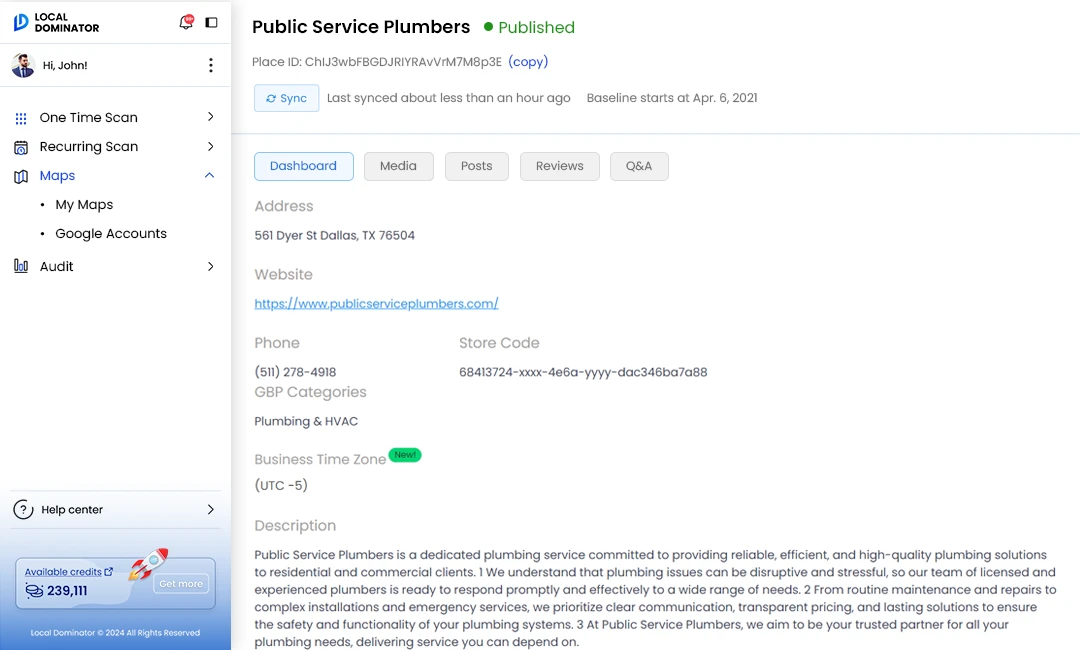Open the Media tab
This screenshot has height=650, width=1080.
point(398,166)
